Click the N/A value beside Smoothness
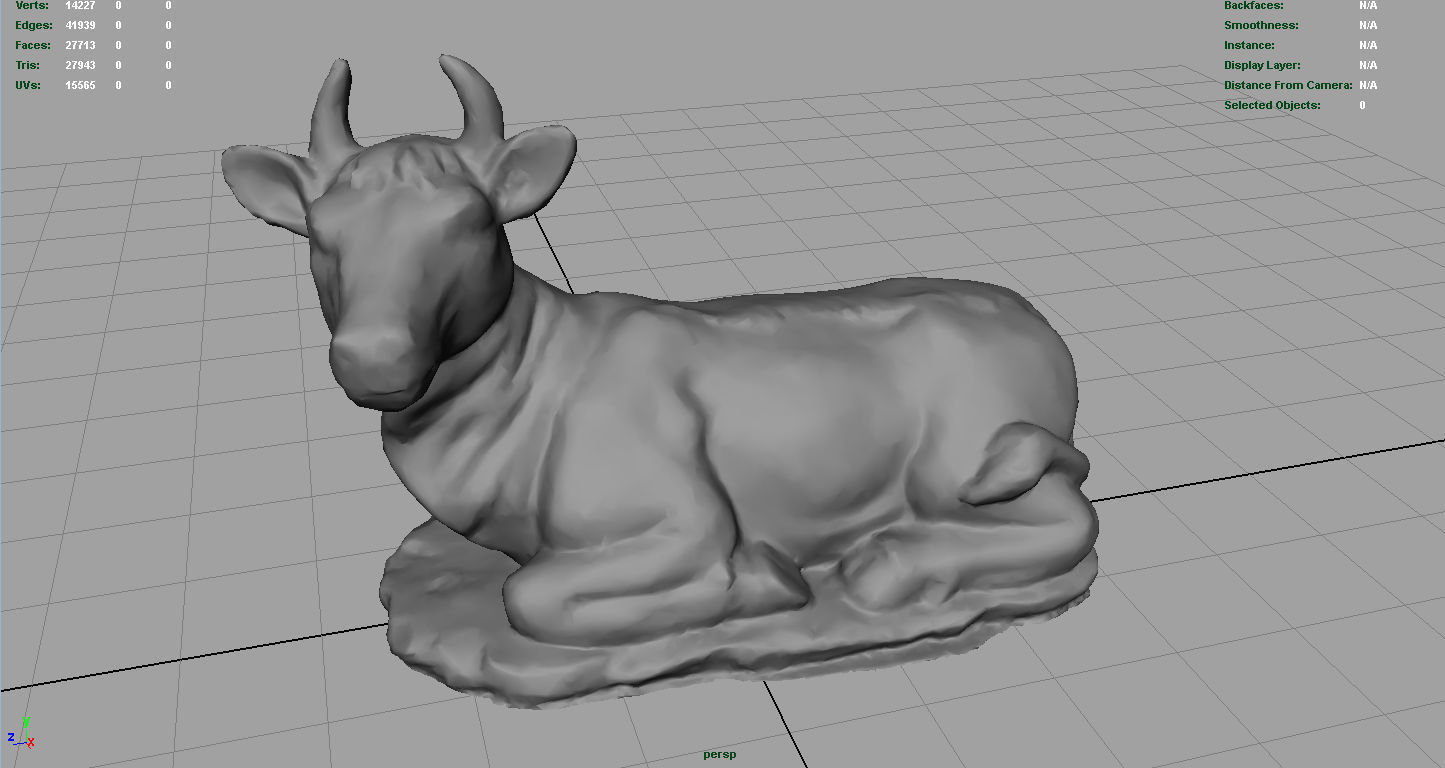The image size is (1445, 768). (x=1368, y=25)
